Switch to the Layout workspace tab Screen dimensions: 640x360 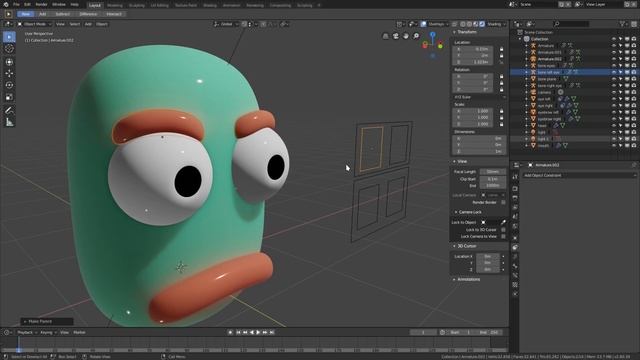point(95,5)
